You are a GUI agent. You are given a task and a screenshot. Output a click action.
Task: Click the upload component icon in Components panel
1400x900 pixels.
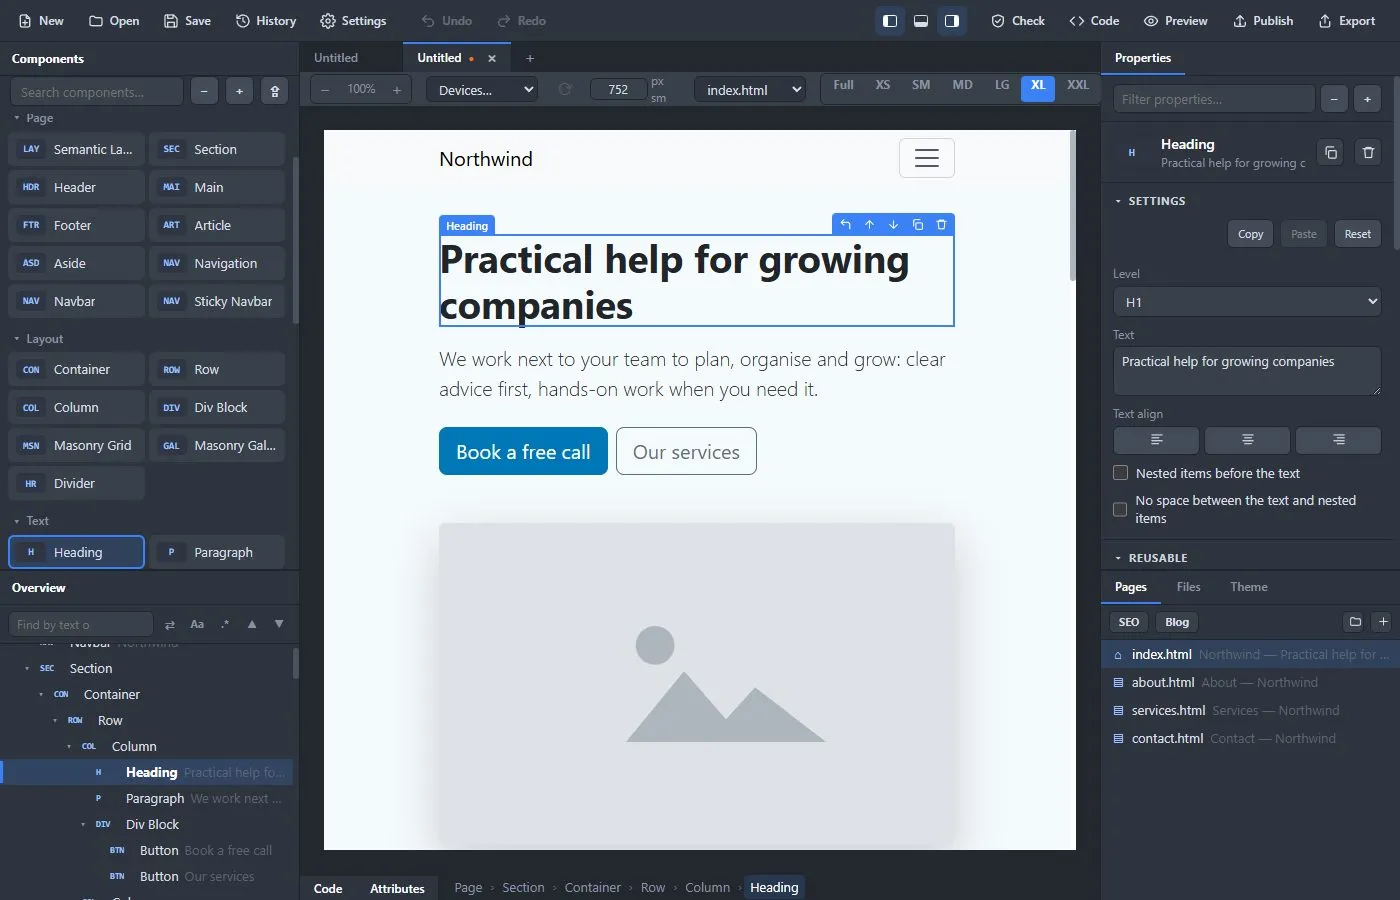[x=275, y=92]
